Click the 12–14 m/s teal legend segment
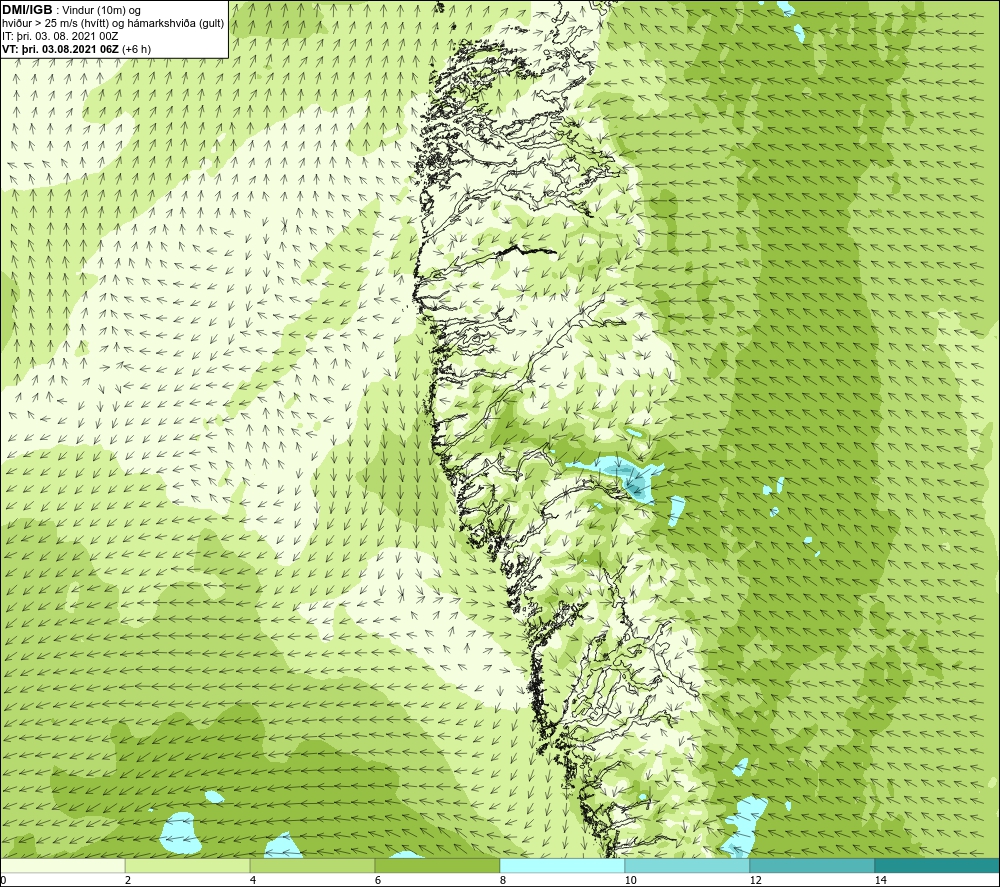1000x887 pixels. click(x=812, y=866)
